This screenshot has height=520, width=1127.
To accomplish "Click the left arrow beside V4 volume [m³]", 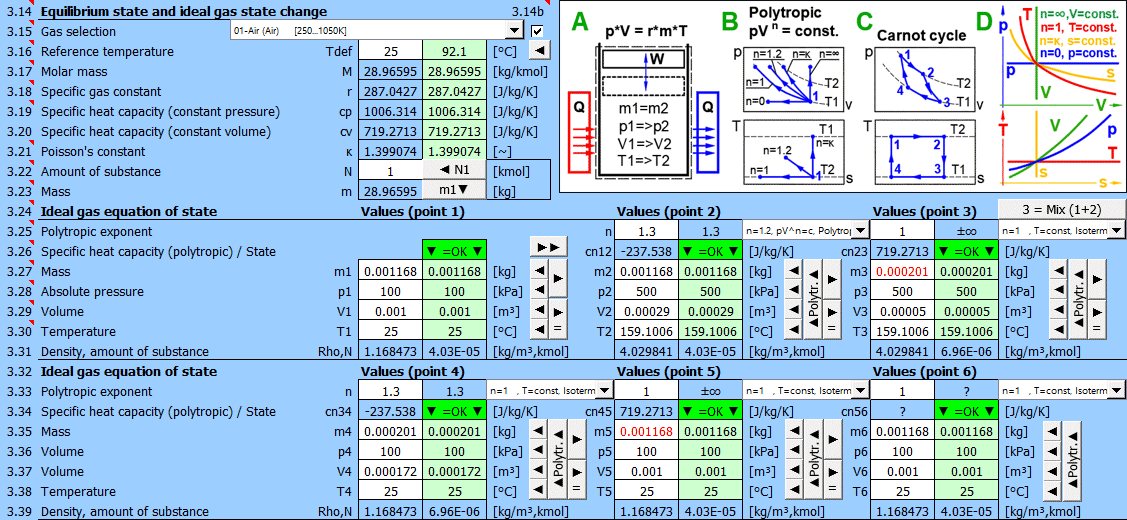I will click(x=538, y=471).
